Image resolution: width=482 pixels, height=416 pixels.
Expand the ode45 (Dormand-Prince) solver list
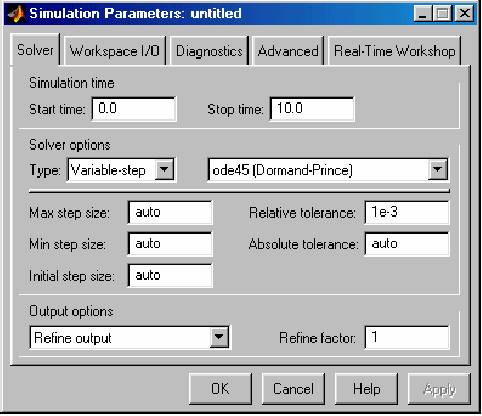[437, 170]
